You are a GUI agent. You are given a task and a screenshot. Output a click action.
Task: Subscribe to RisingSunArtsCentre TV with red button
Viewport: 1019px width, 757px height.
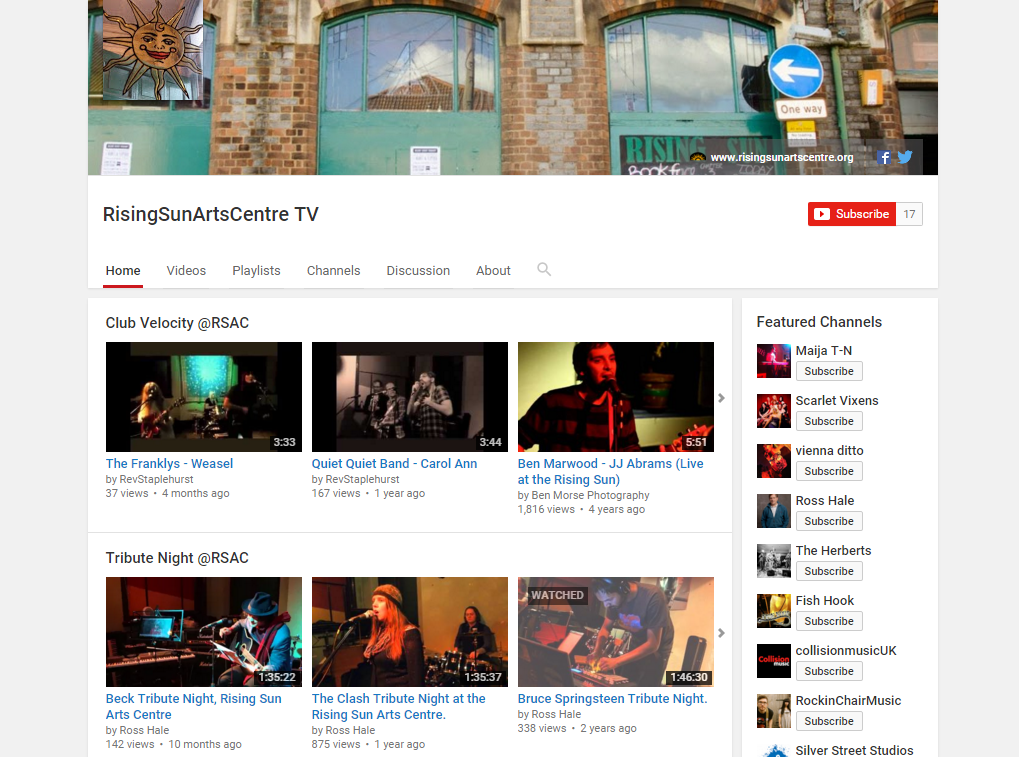tap(852, 214)
